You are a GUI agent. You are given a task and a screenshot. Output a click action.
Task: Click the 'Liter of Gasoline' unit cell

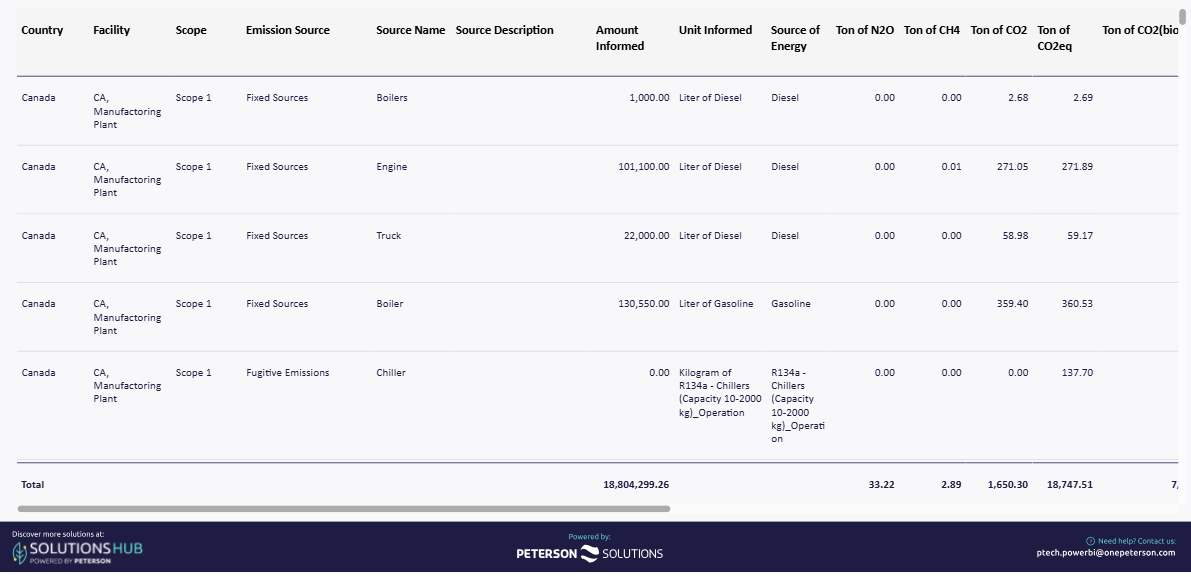pyautogui.click(x=716, y=304)
